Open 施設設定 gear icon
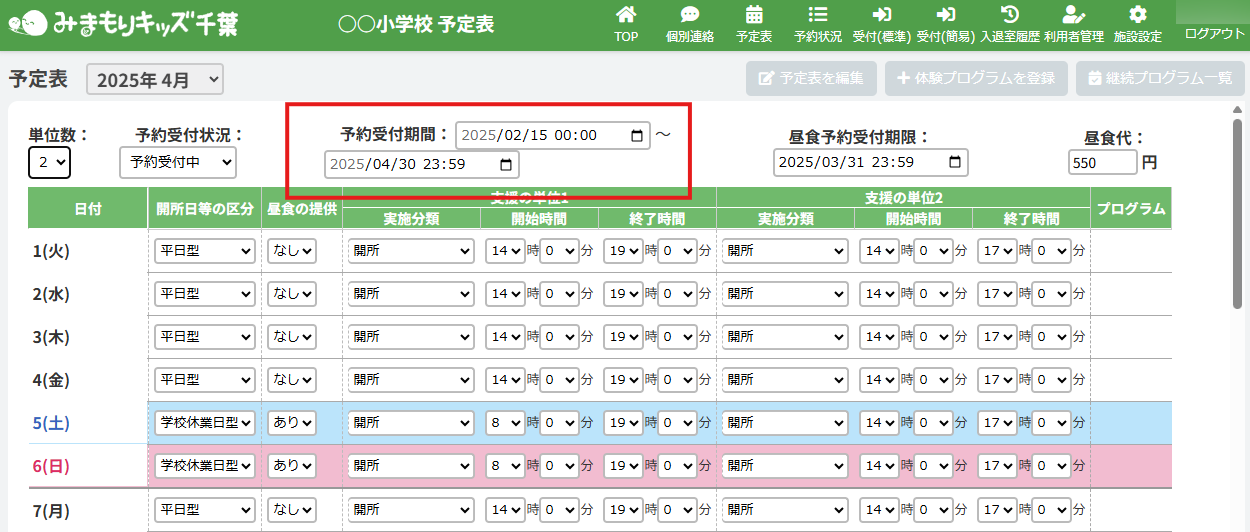This screenshot has width=1250, height=532. pyautogui.click(x=1137, y=16)
